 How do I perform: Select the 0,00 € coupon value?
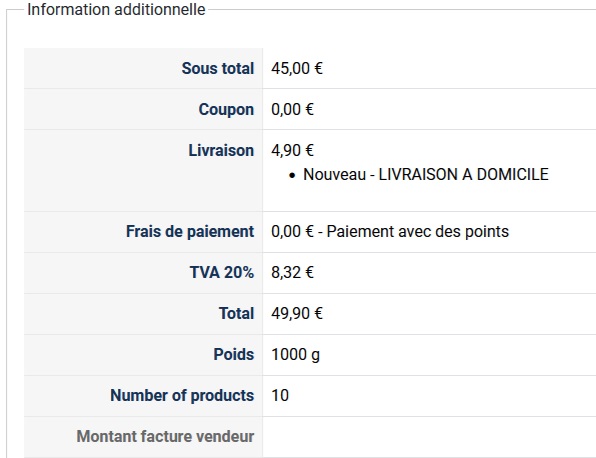click(x=292, y=109)
